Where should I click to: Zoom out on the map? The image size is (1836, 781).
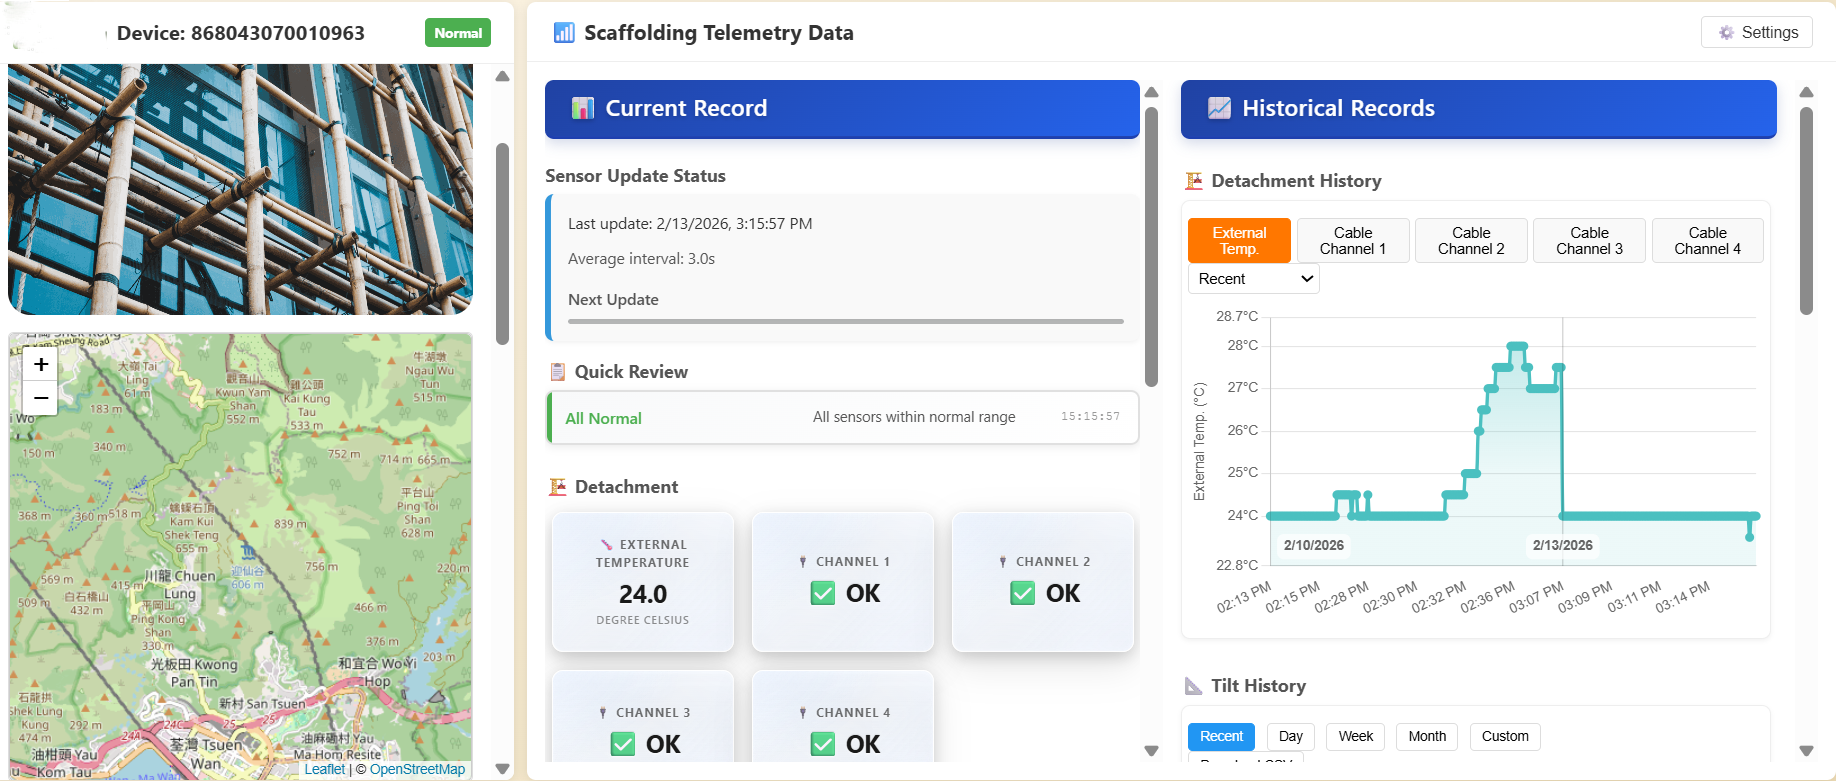[x=41, y=398]
